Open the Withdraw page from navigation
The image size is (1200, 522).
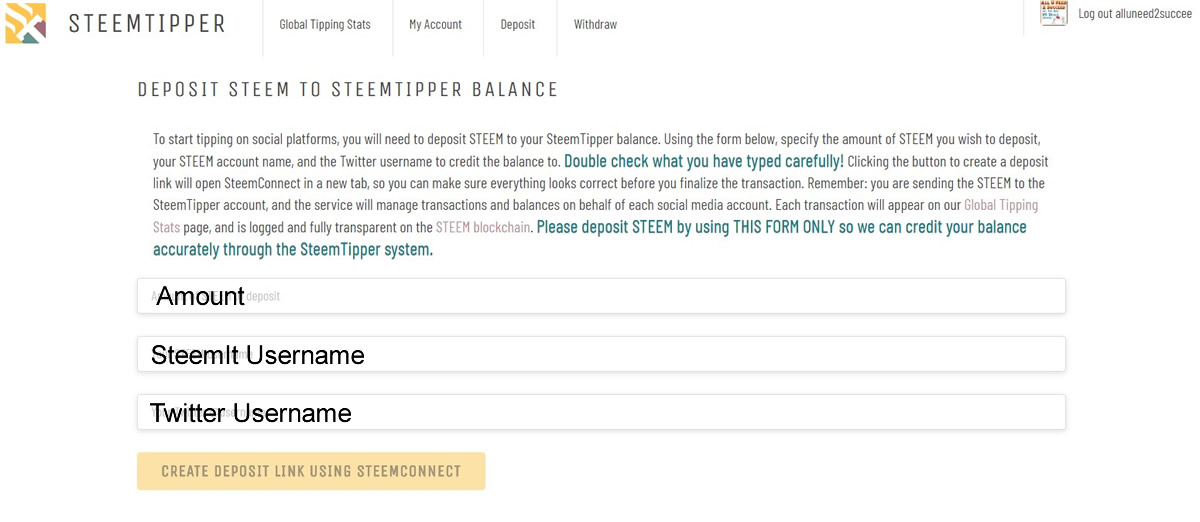coord(595,24)
